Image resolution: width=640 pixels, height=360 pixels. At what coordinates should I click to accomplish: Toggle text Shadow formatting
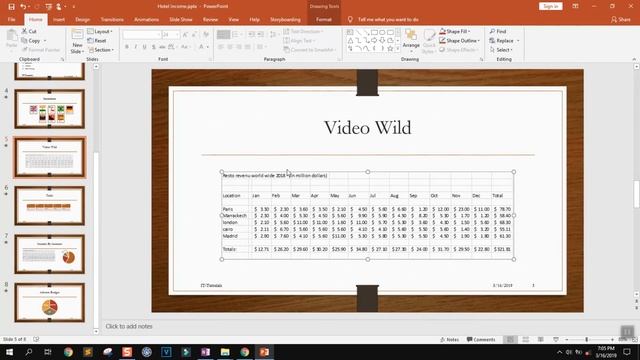coord(153,47)
